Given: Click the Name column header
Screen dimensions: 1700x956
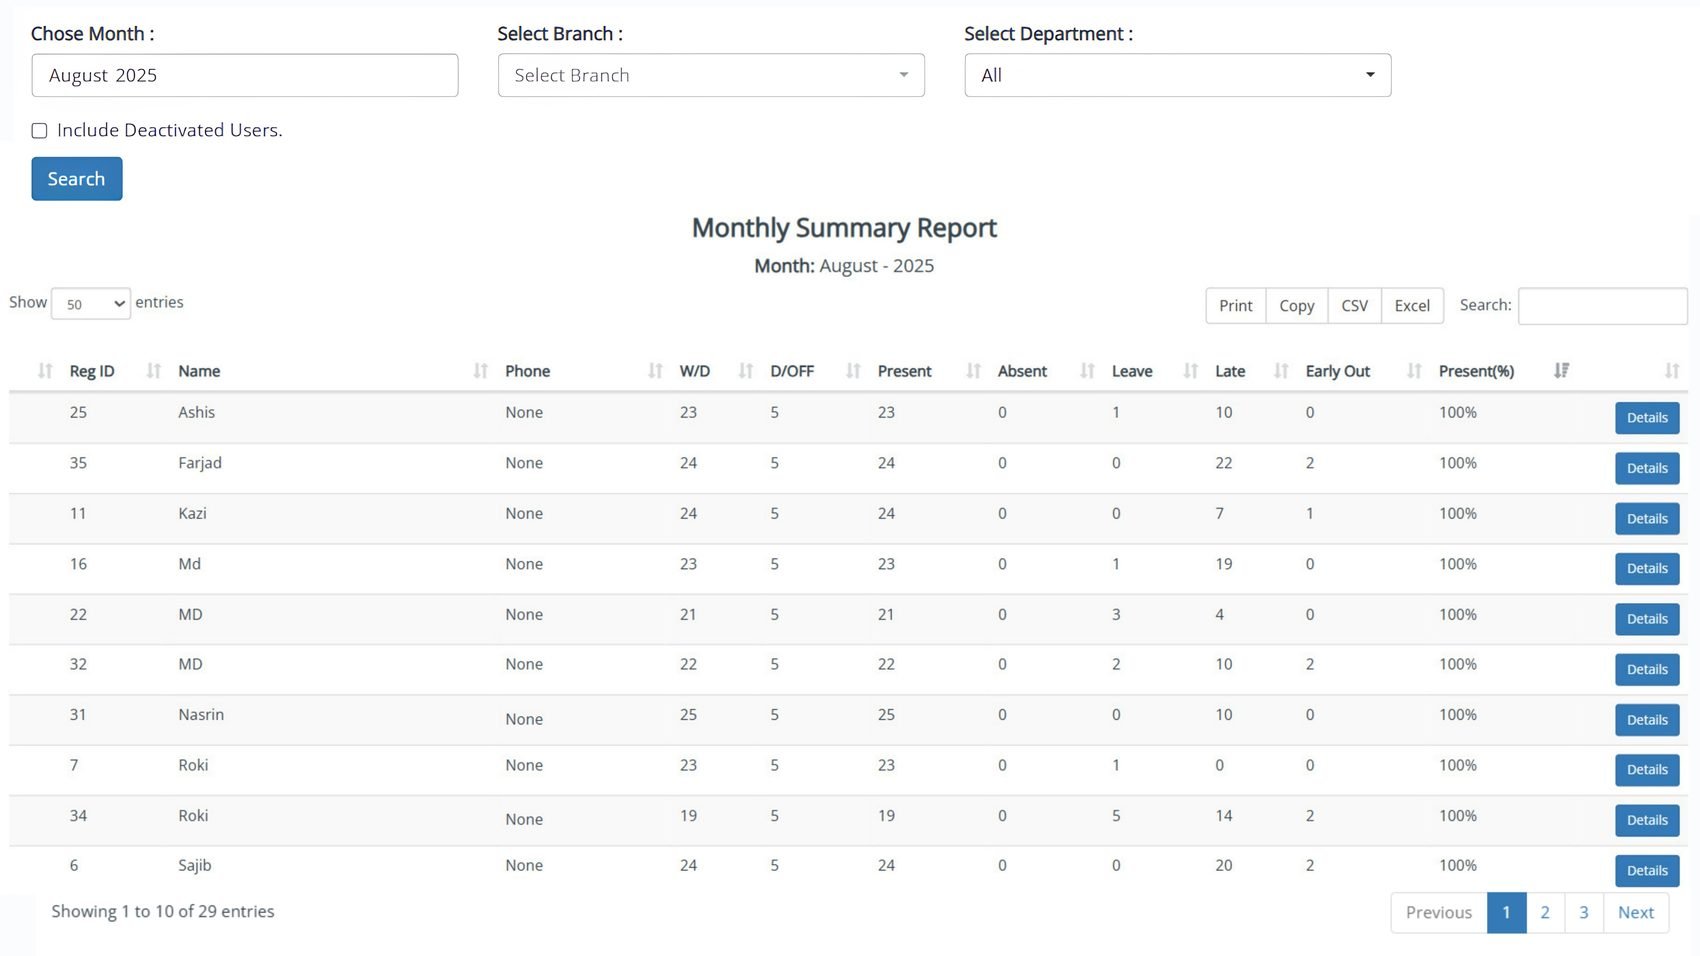Looking at the screenshot, I should 199,371.
